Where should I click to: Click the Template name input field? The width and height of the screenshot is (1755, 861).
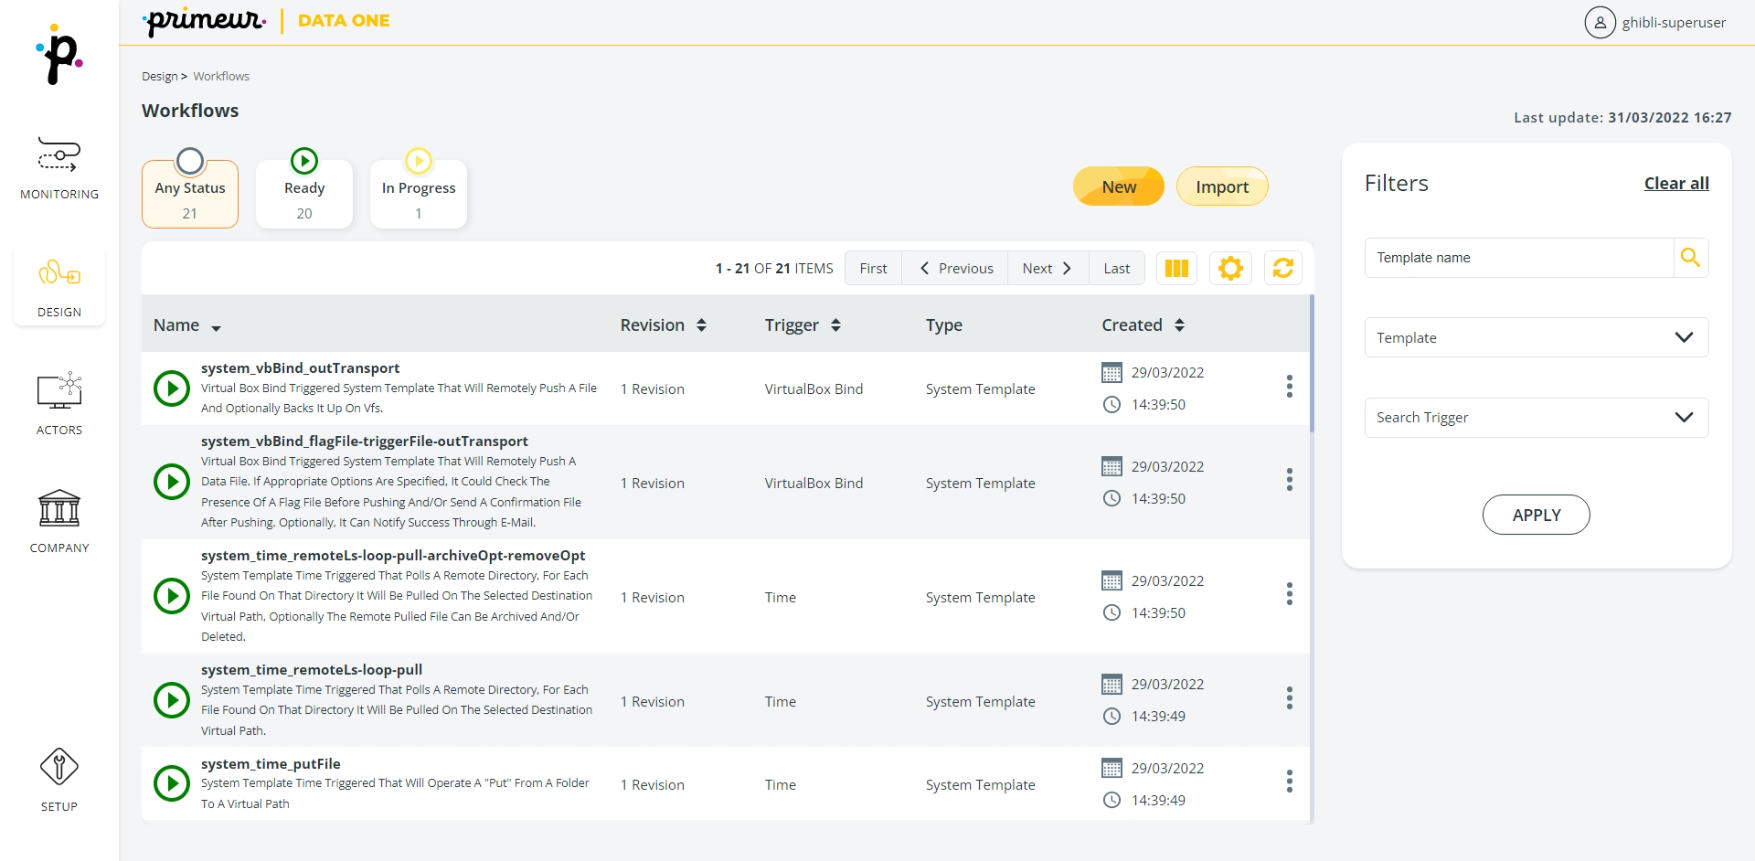coord(1519,257)
